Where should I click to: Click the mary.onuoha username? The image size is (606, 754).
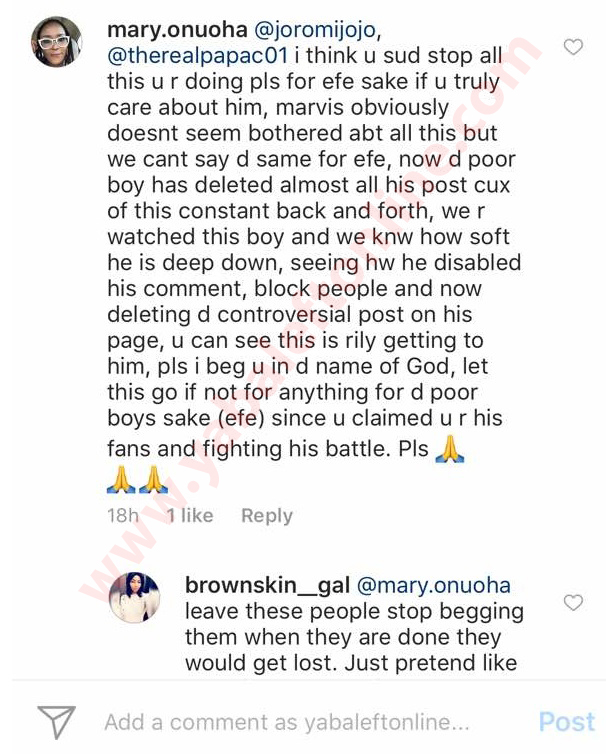click(177, 30)
